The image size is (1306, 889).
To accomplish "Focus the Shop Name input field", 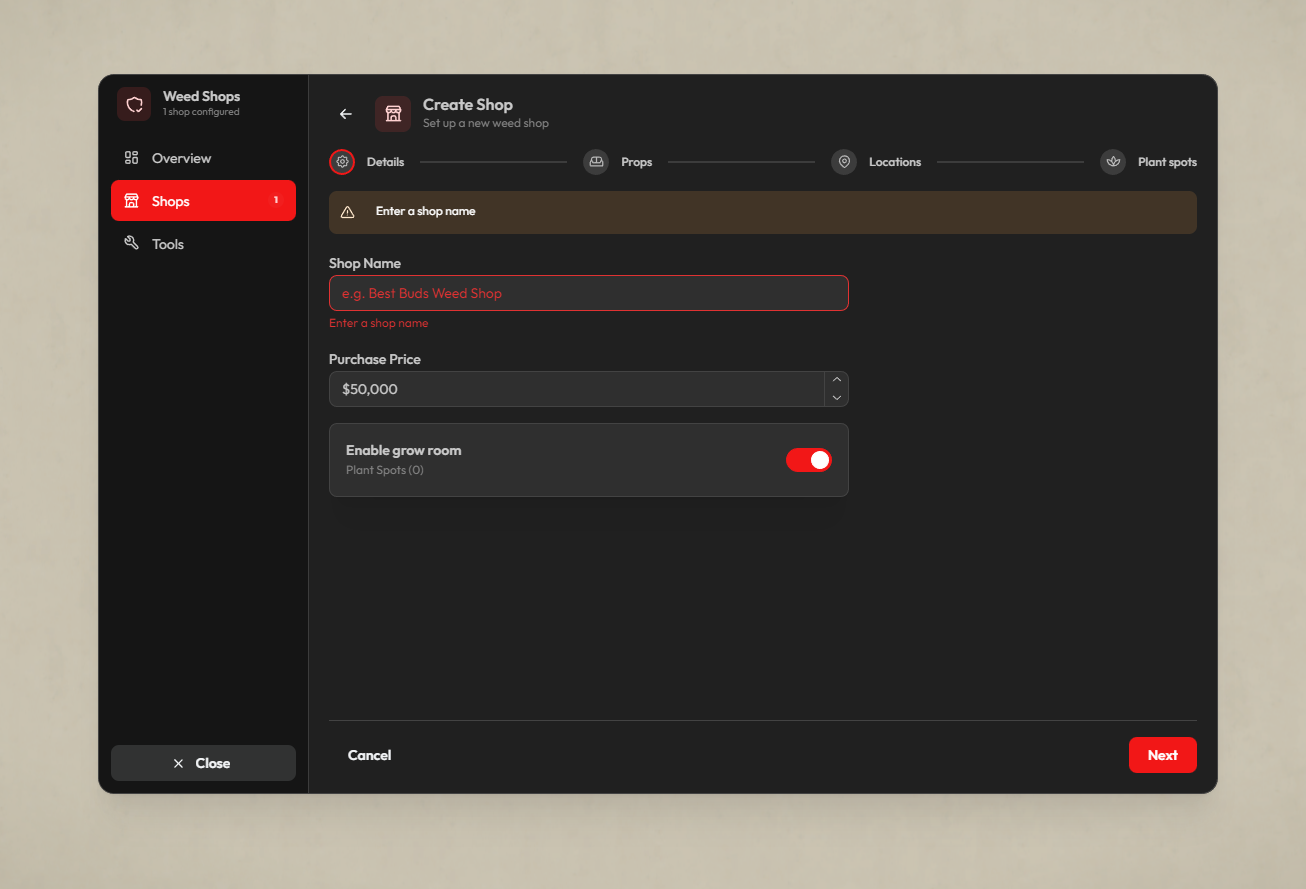I will click(589, 293).
